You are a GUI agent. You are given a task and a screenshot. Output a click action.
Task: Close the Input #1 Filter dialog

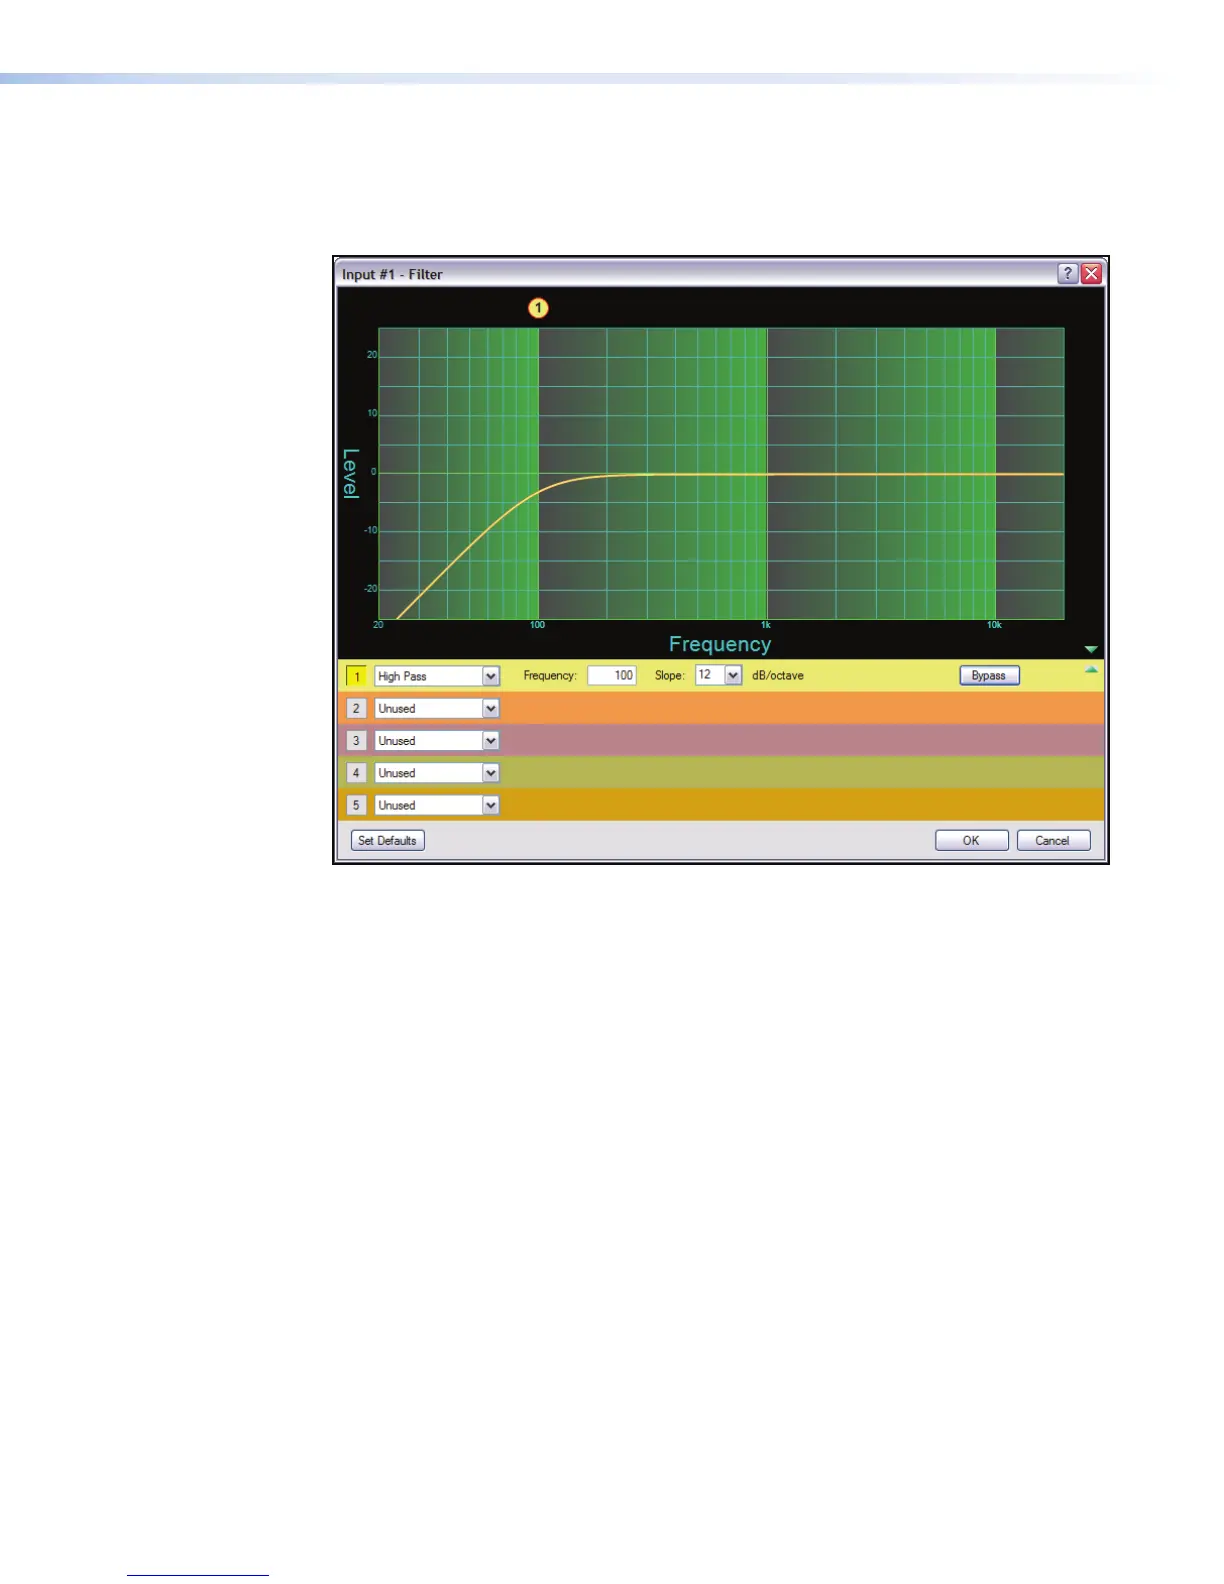point(1091,274)
